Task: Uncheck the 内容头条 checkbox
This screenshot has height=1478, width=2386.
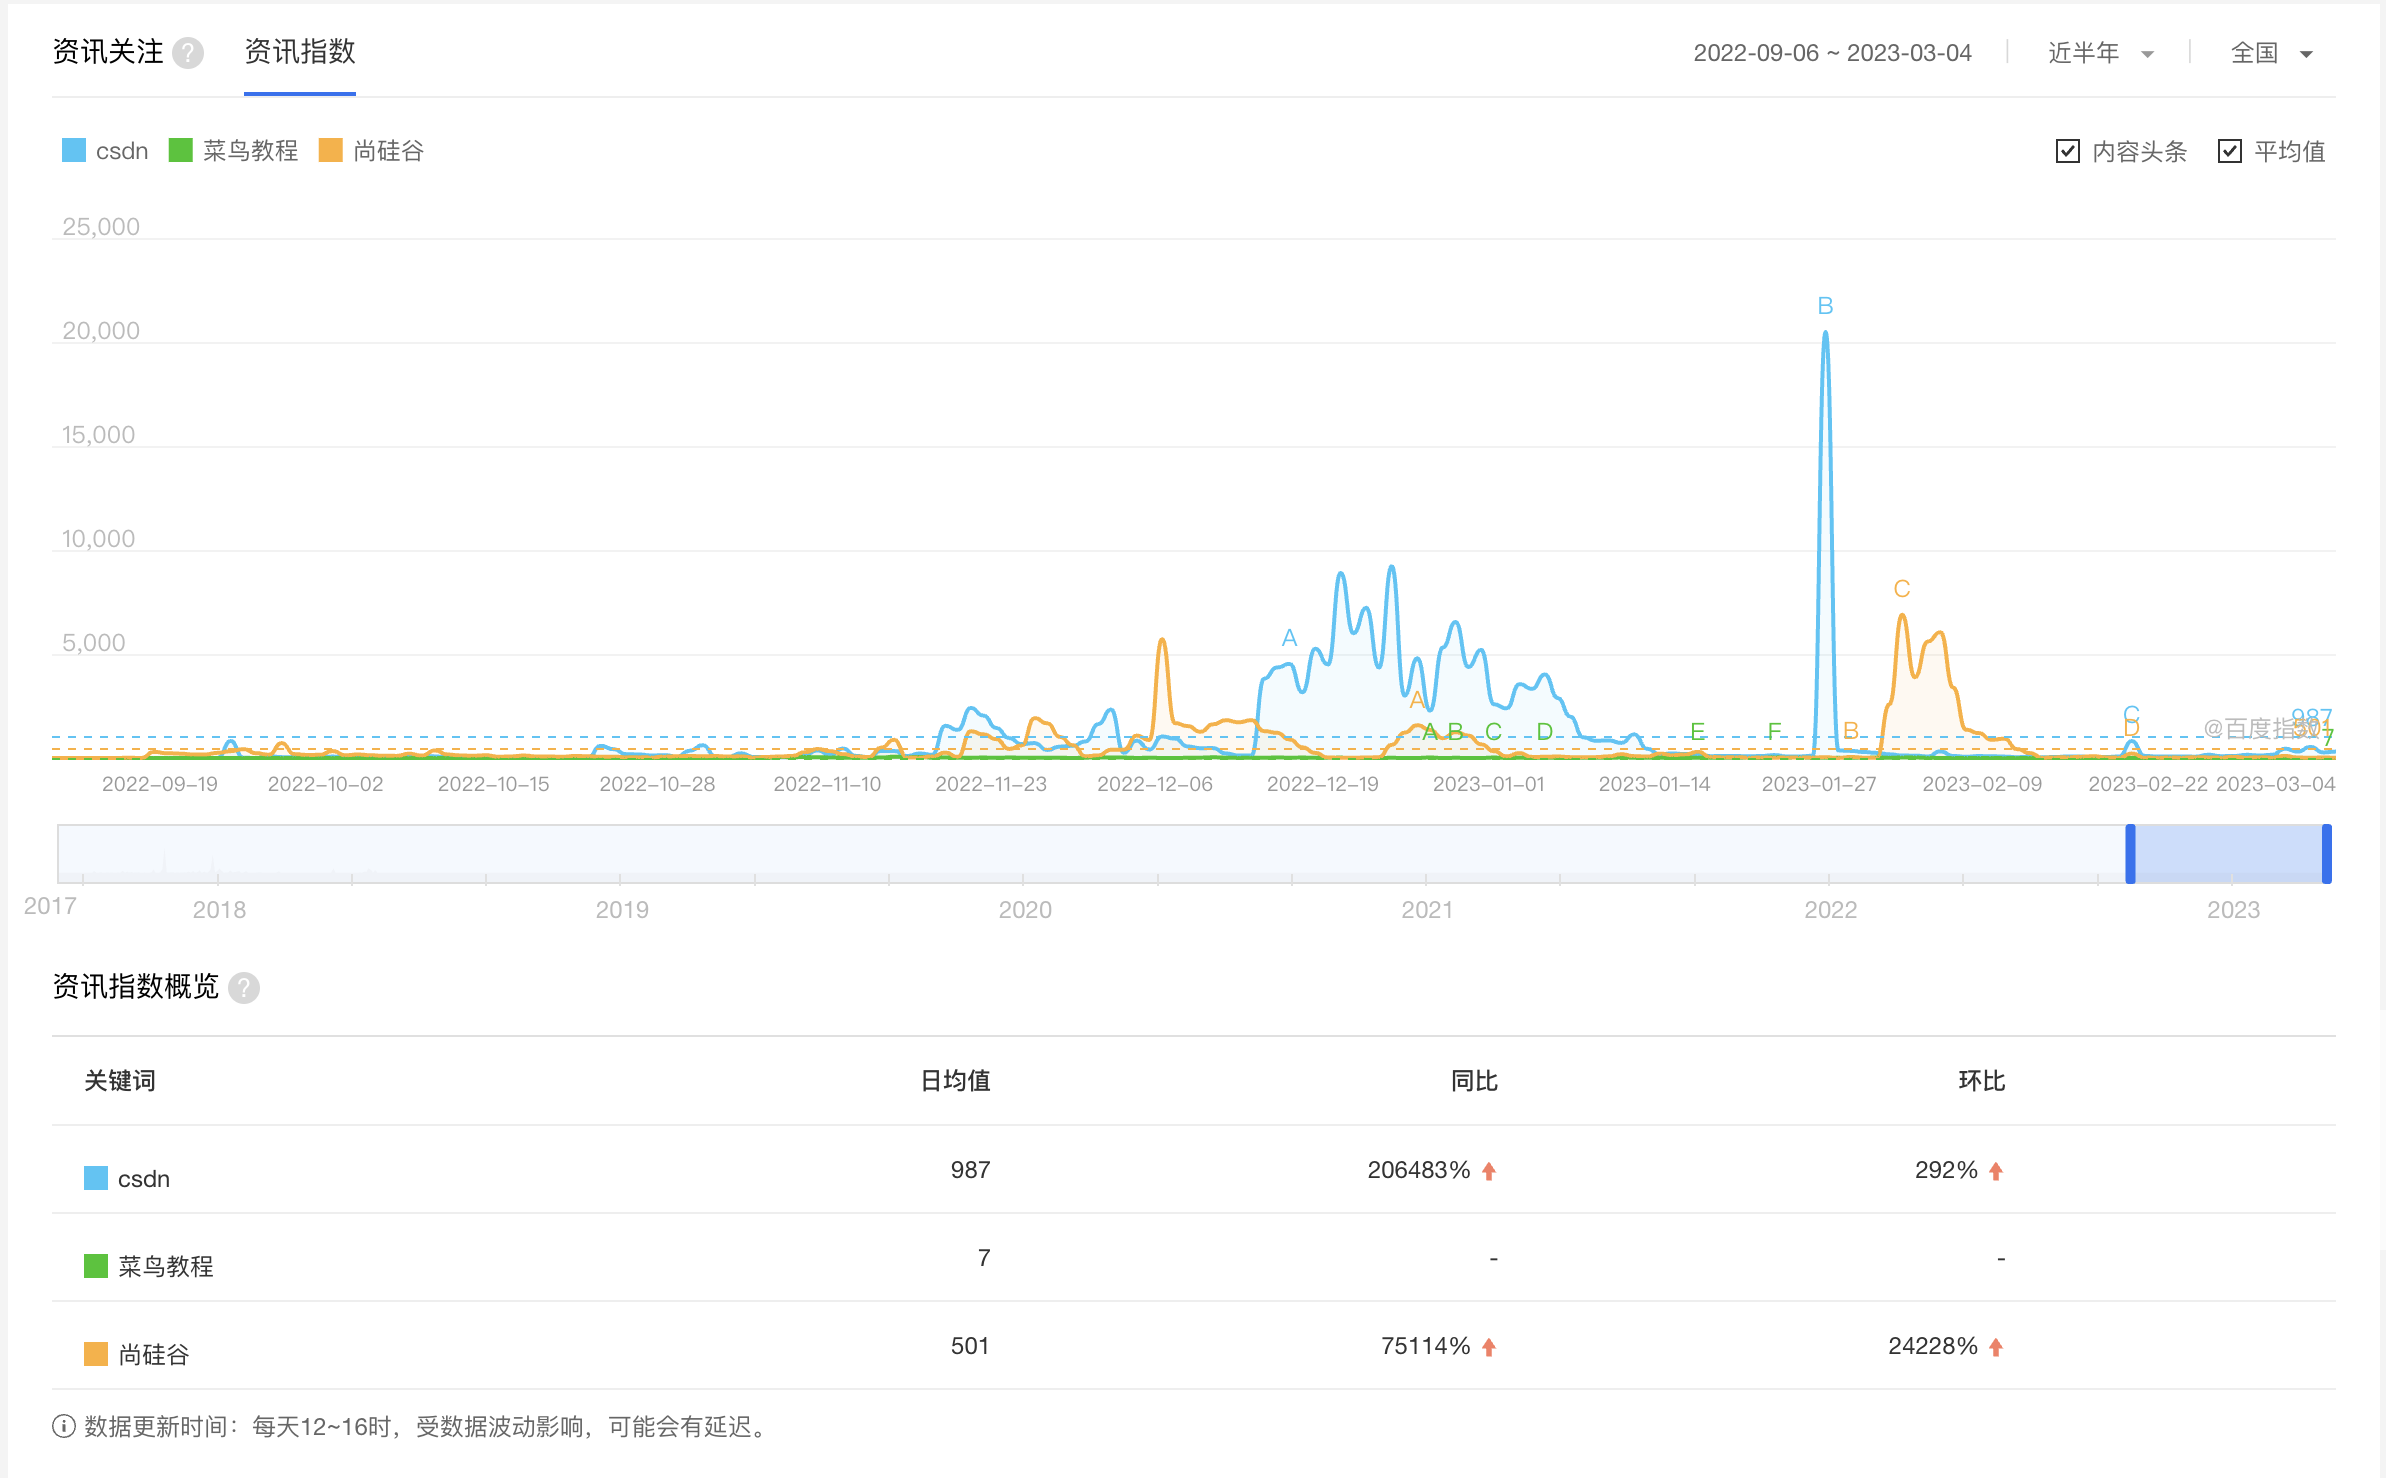Action: point(2067,151)
